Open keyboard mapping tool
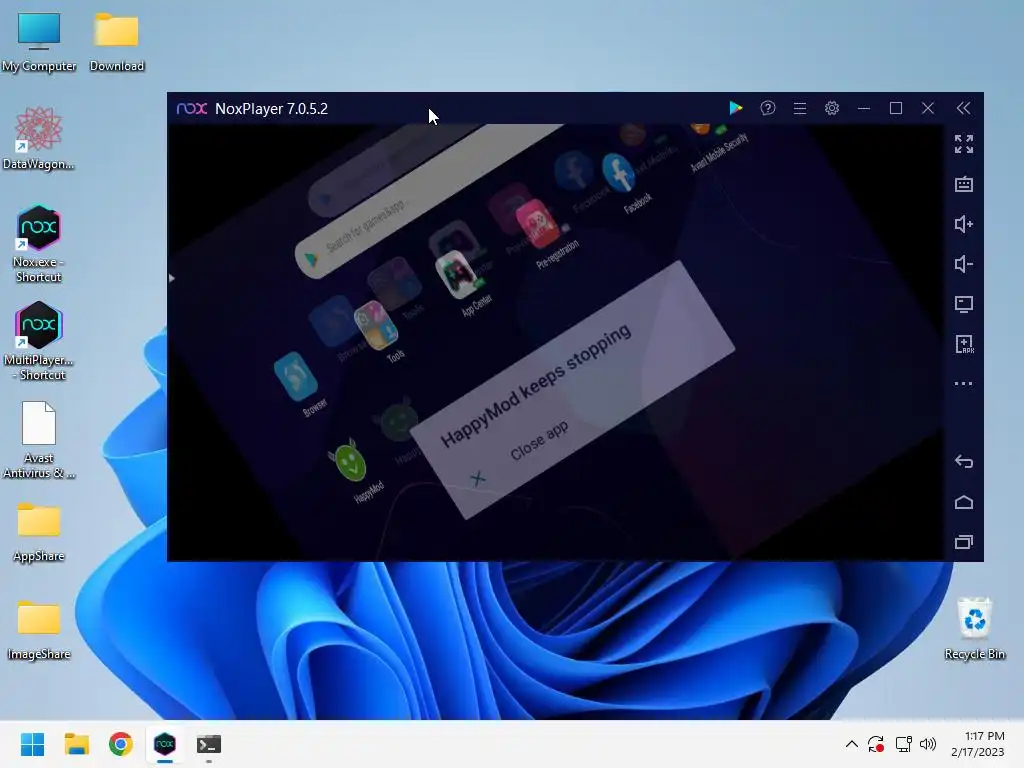The height and width of the screenshot is (768, 1024). coord(964,184)
